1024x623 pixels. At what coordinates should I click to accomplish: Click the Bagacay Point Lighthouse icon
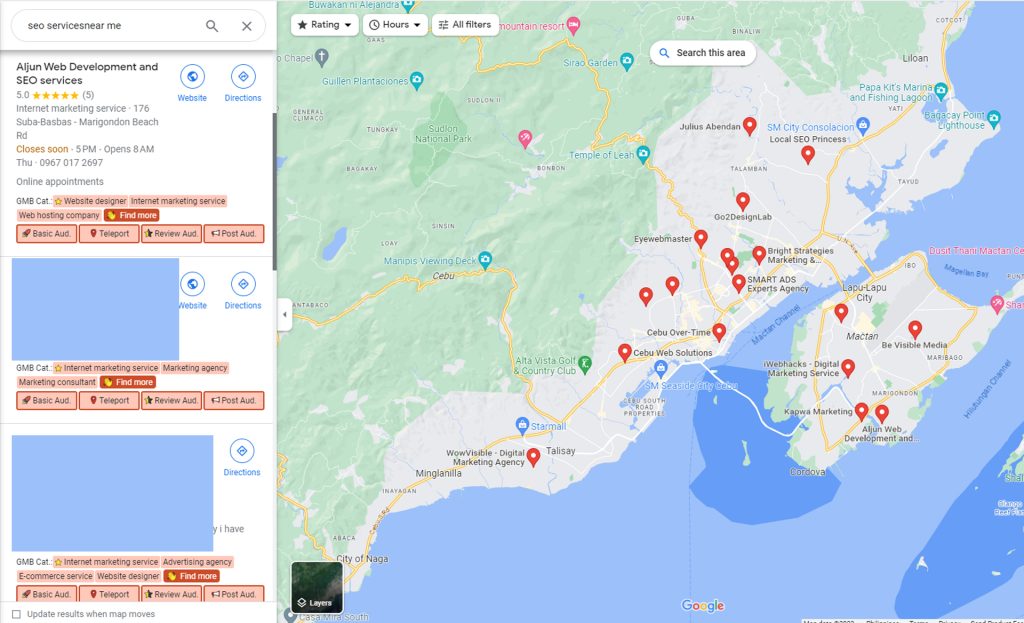[994, 119]
